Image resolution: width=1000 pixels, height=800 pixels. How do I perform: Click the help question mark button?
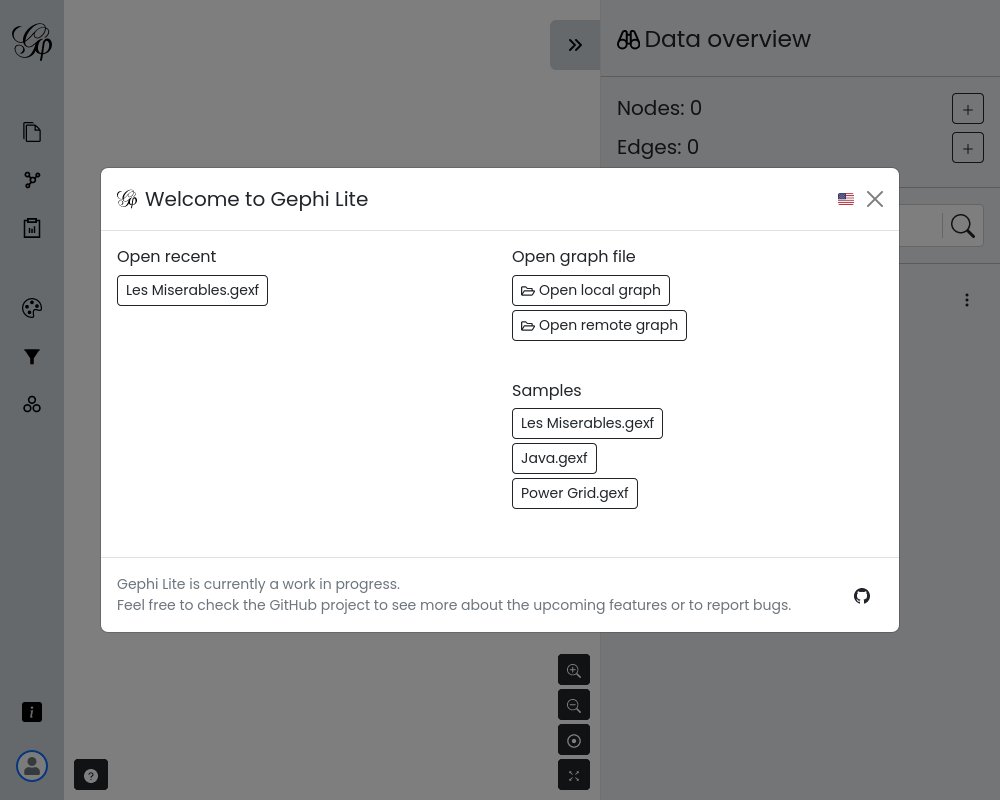91,775
